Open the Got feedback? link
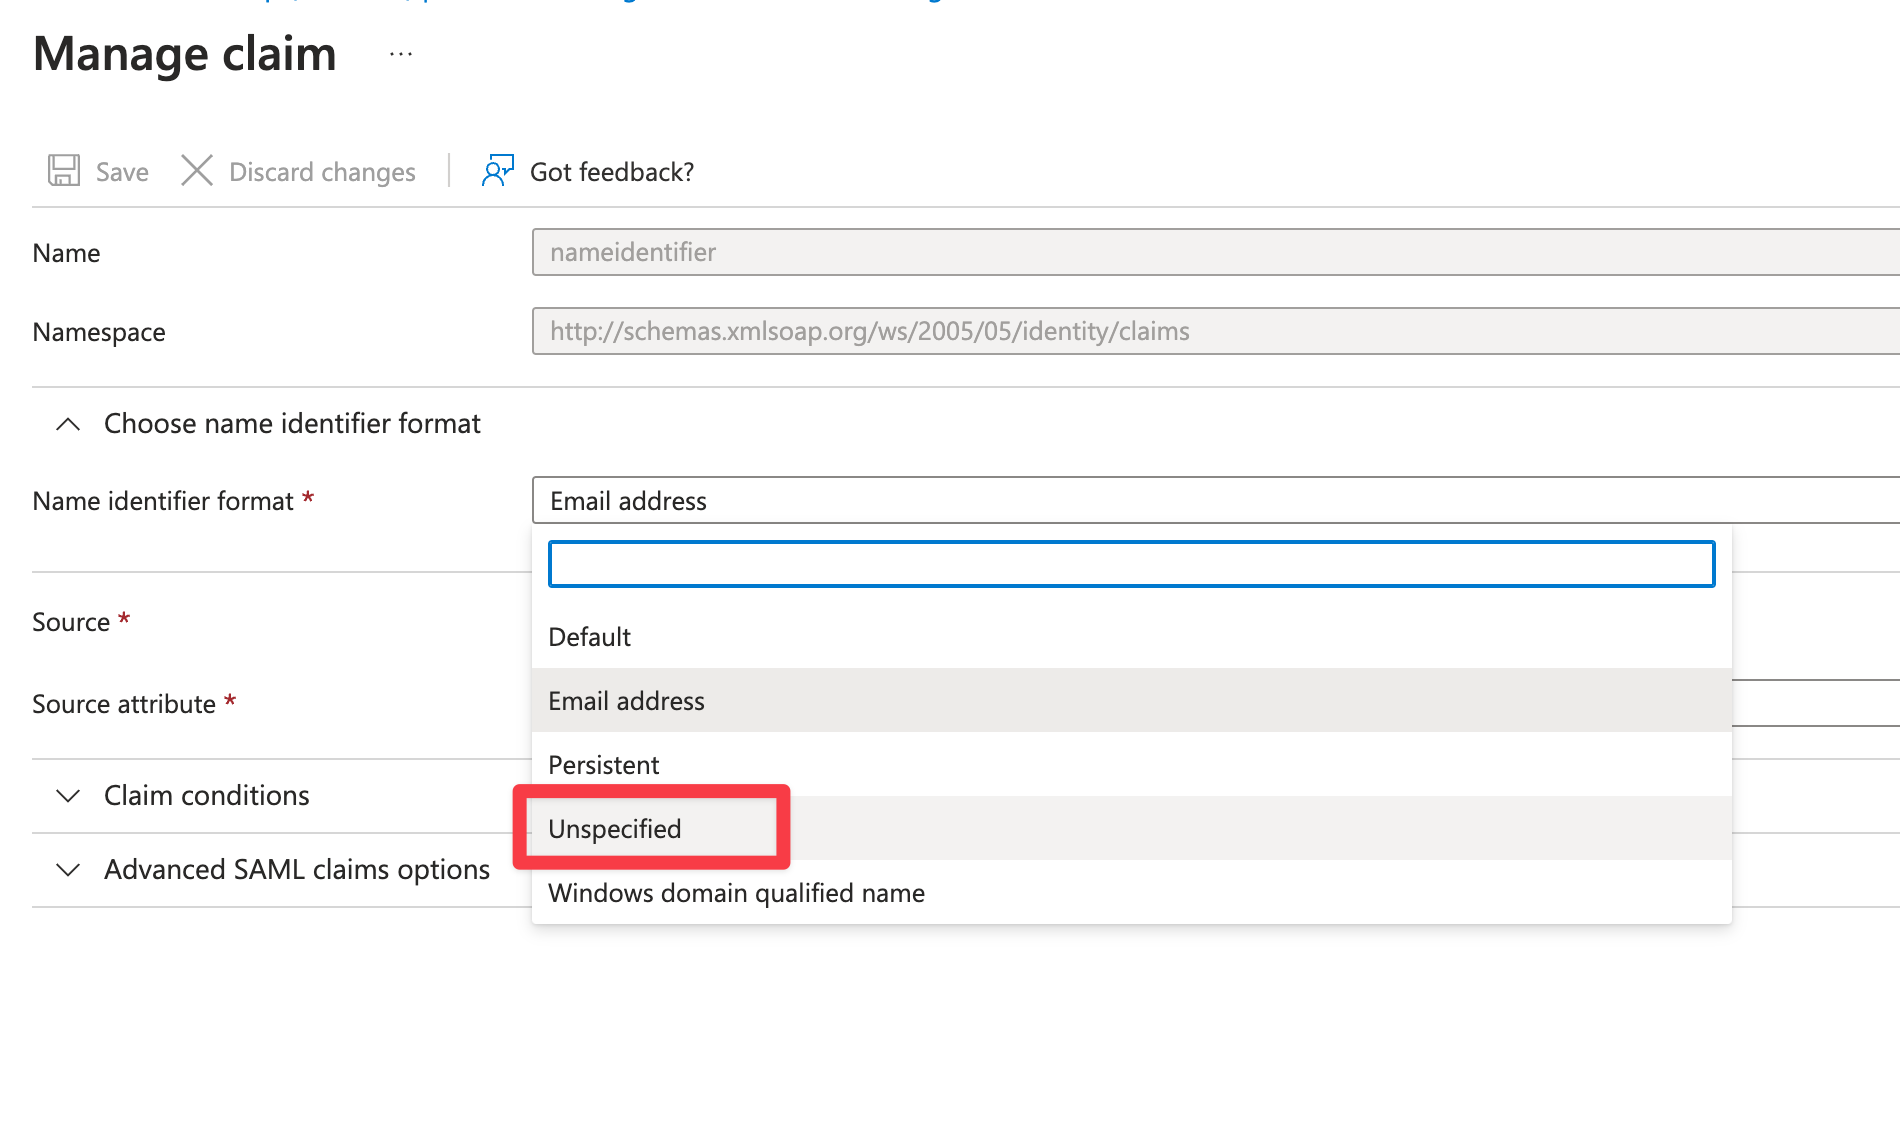This screenshot has height=1146, width=1900. click(x=611, y=172)
